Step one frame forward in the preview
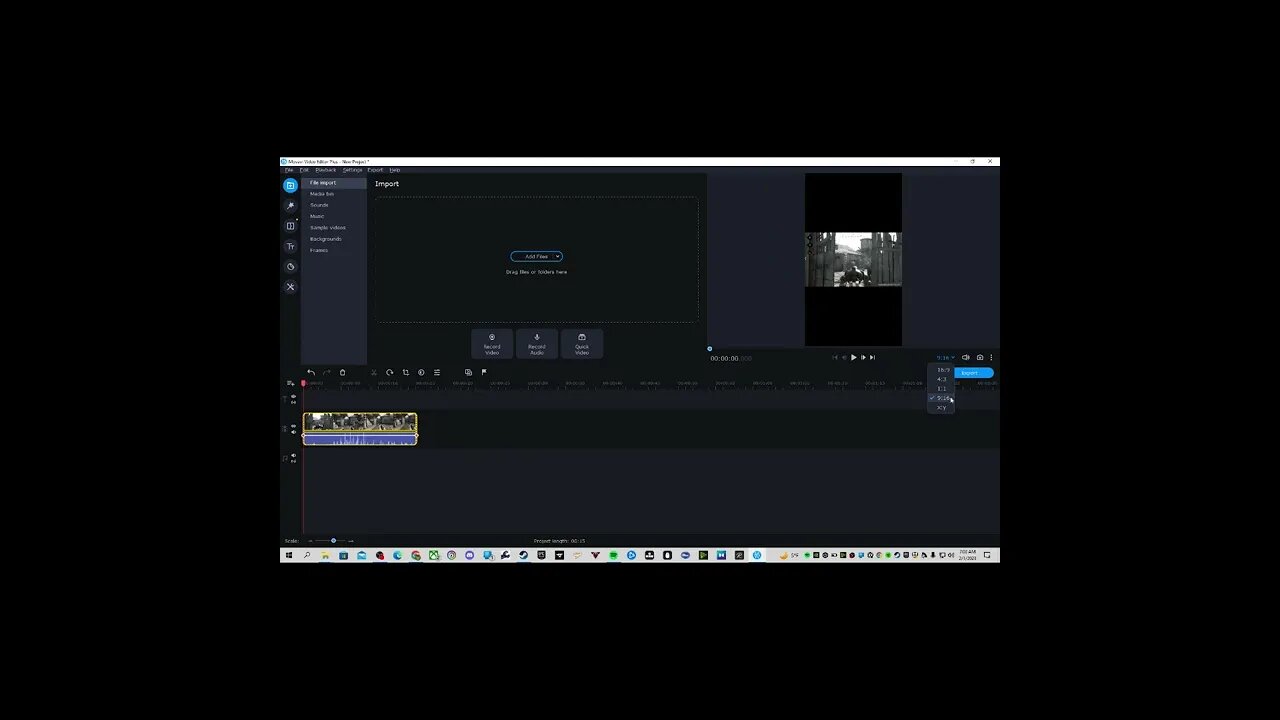 (863, 357)
